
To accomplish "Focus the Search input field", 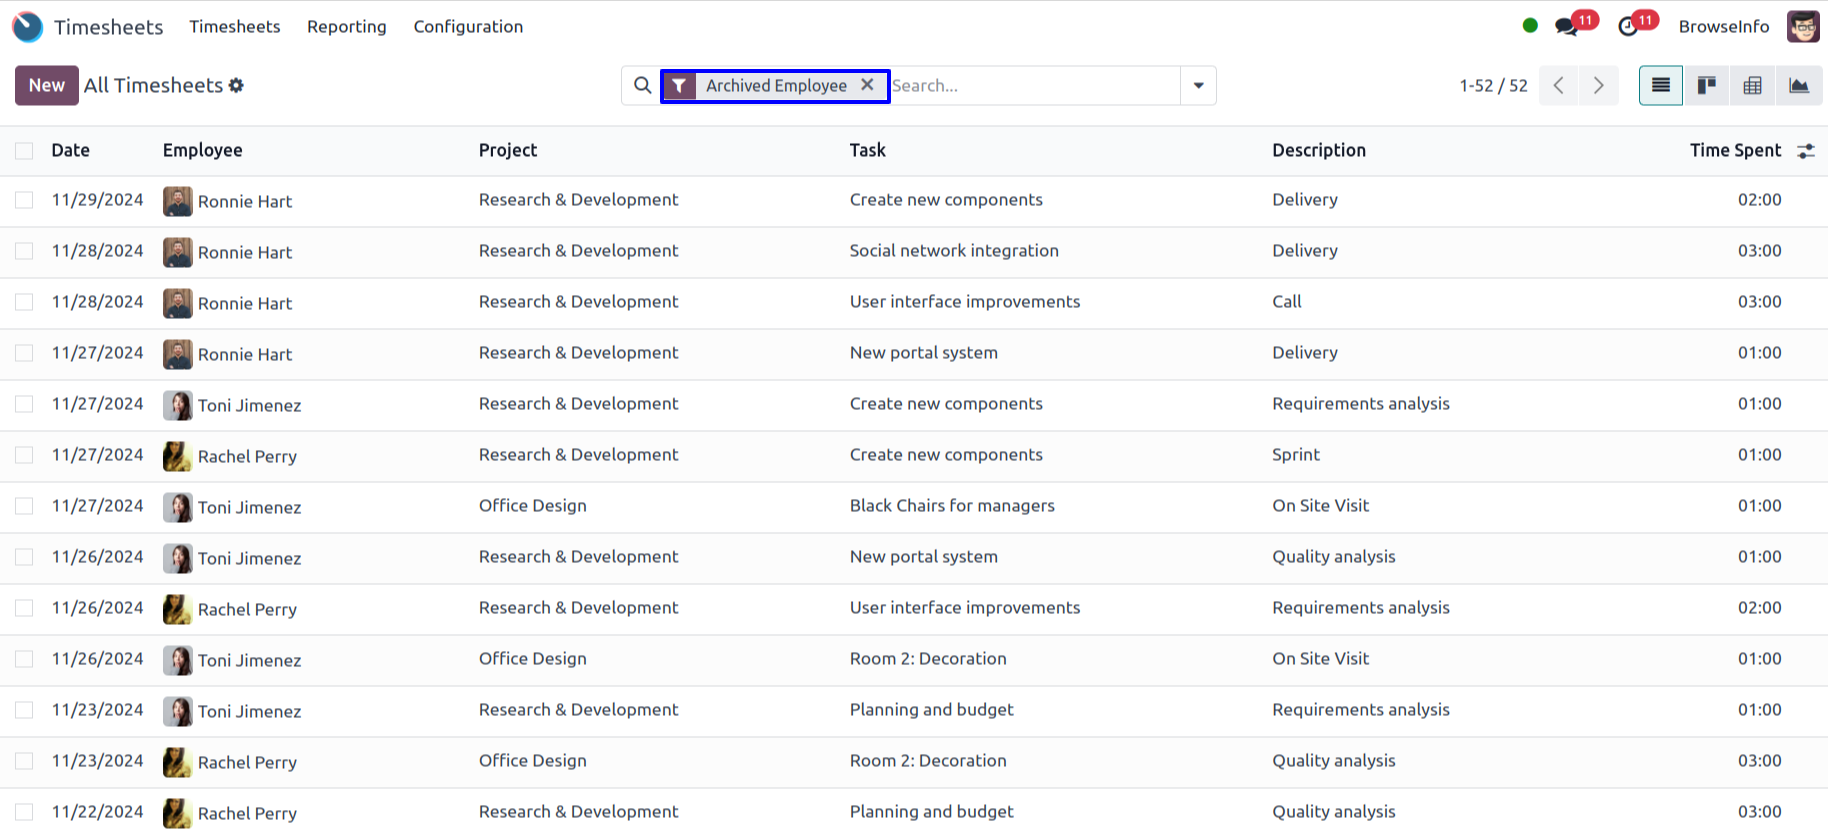I will pyautogui.click(x=1030, y=86).
